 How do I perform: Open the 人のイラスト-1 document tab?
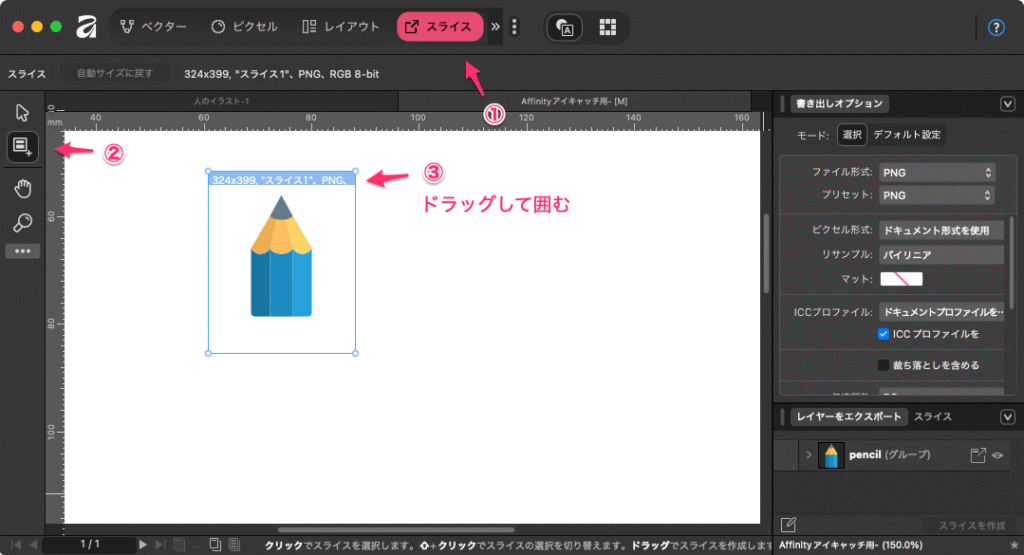point(221,101)
